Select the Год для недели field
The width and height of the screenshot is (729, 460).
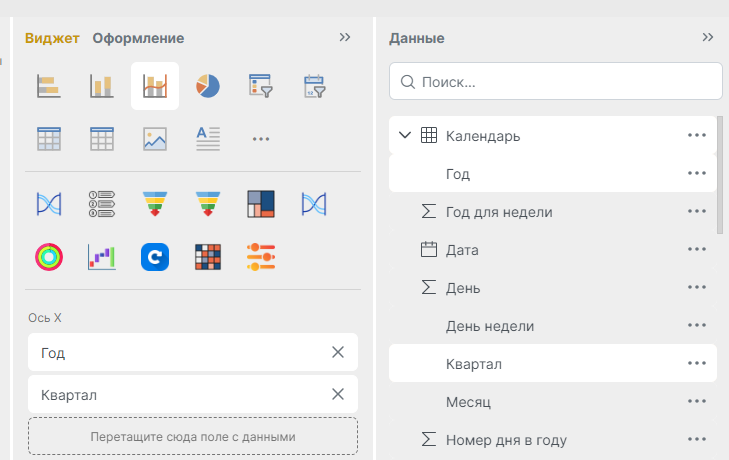(x=553, y=212)
